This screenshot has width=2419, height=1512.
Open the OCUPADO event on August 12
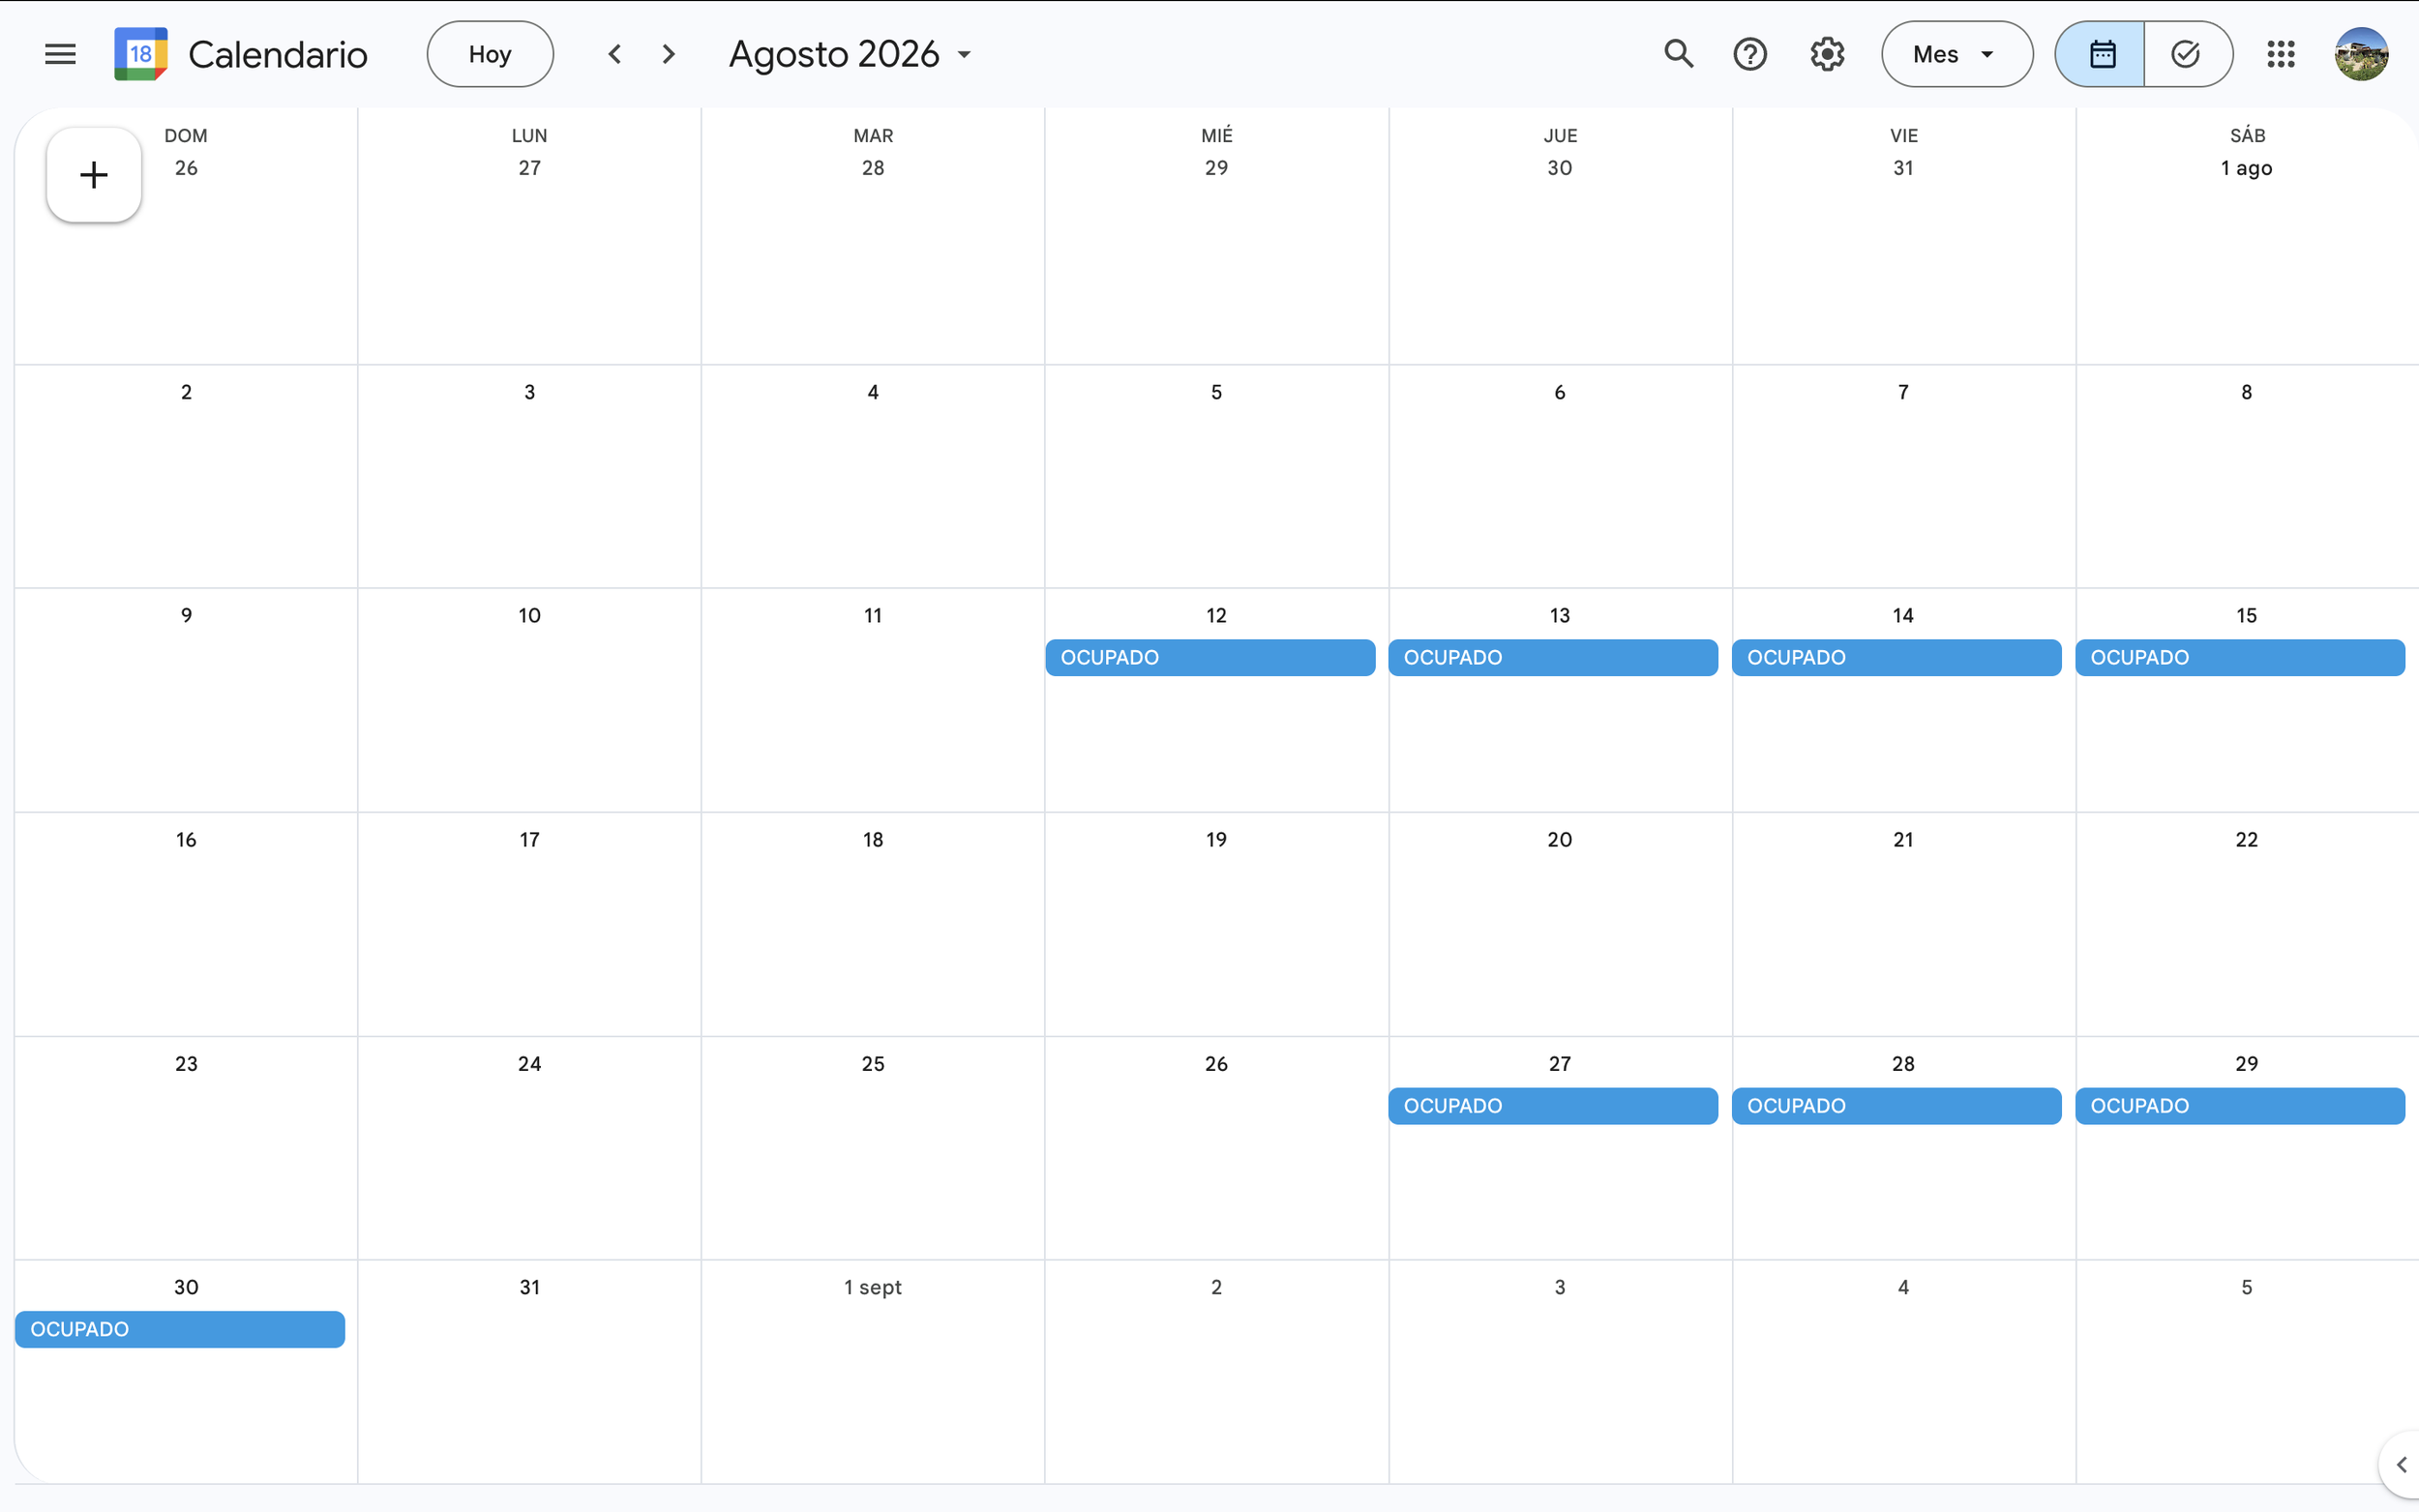coord(1210,658)
